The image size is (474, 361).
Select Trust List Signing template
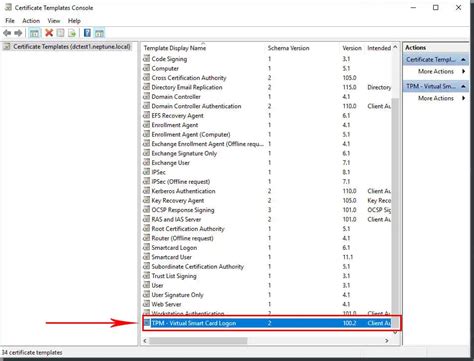[x=174, y=276]
